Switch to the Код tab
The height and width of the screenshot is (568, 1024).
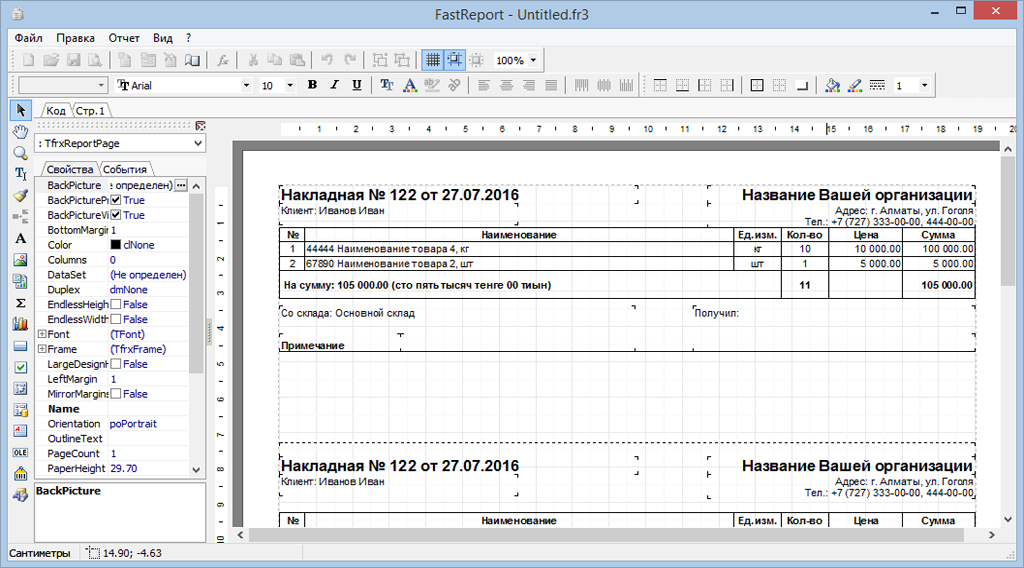[56, 111]
